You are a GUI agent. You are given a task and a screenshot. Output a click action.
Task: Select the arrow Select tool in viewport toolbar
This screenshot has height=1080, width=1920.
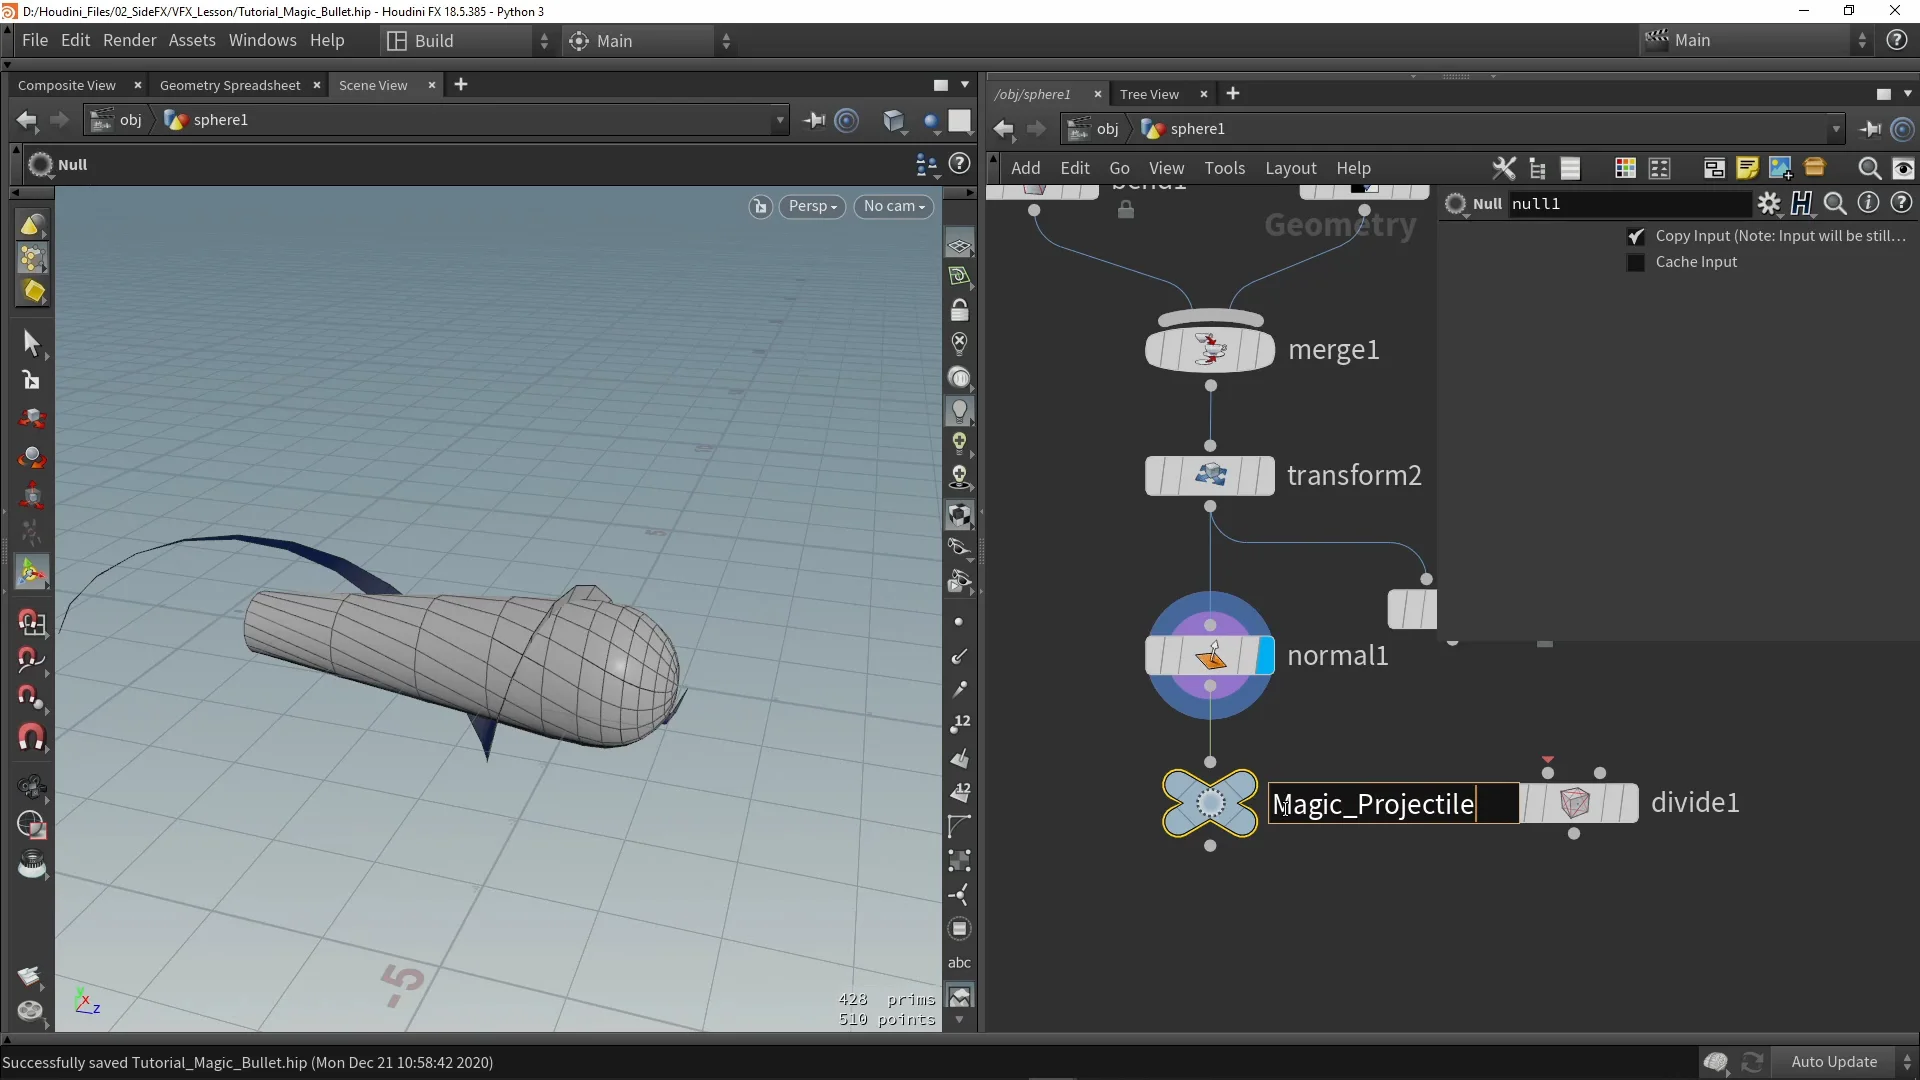click(31, 343)
